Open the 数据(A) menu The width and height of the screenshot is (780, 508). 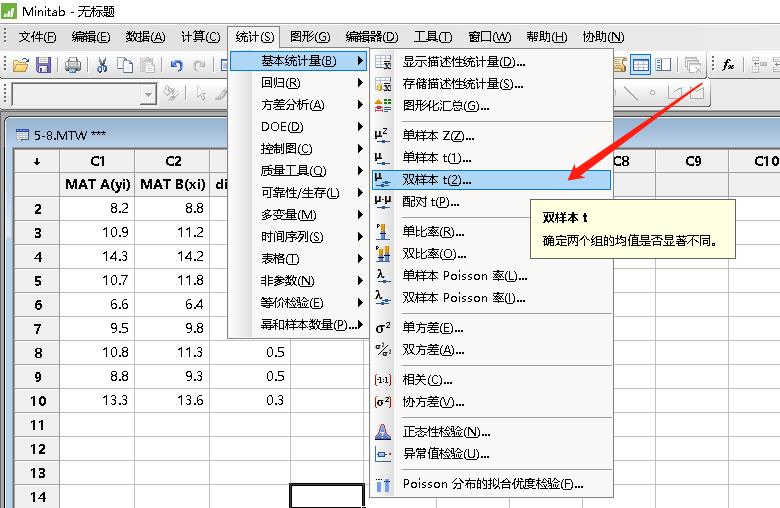(x=145, y=37)
